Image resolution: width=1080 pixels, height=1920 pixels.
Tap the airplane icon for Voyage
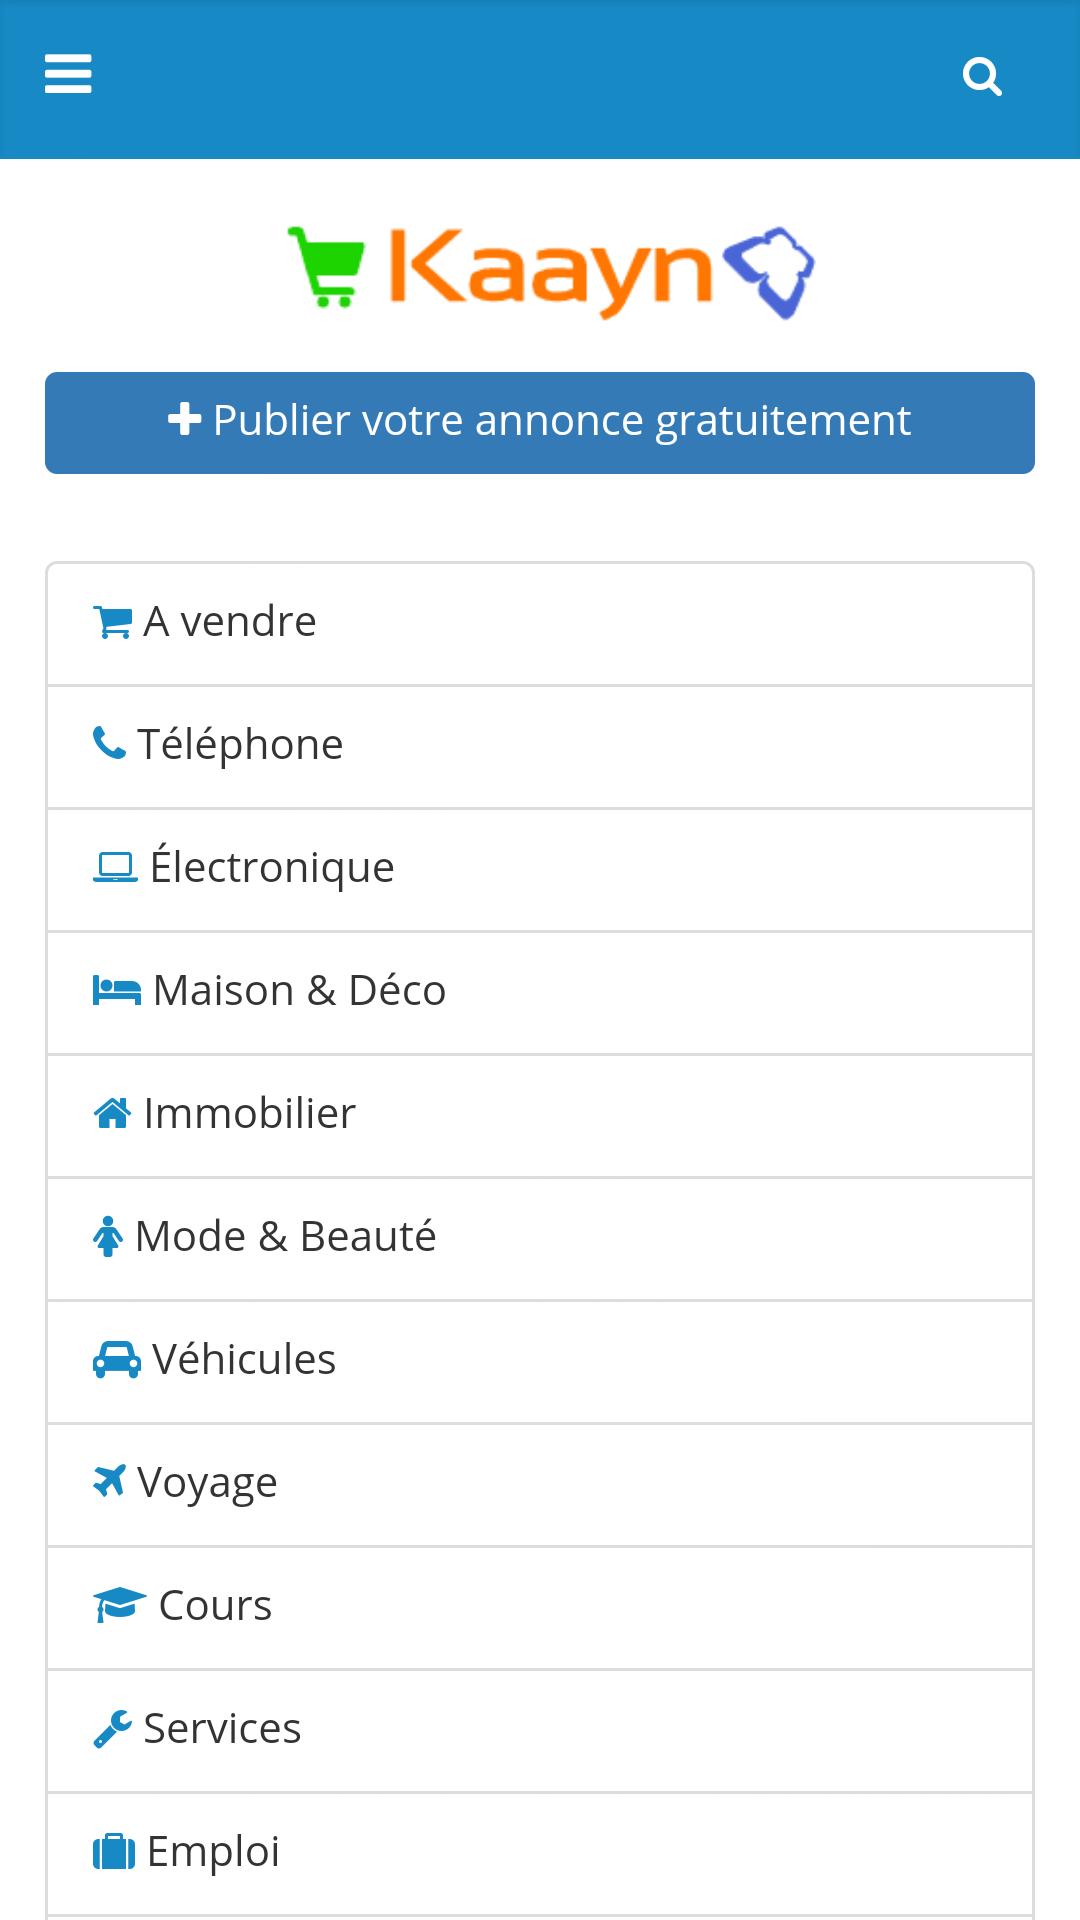[109, 1481]
